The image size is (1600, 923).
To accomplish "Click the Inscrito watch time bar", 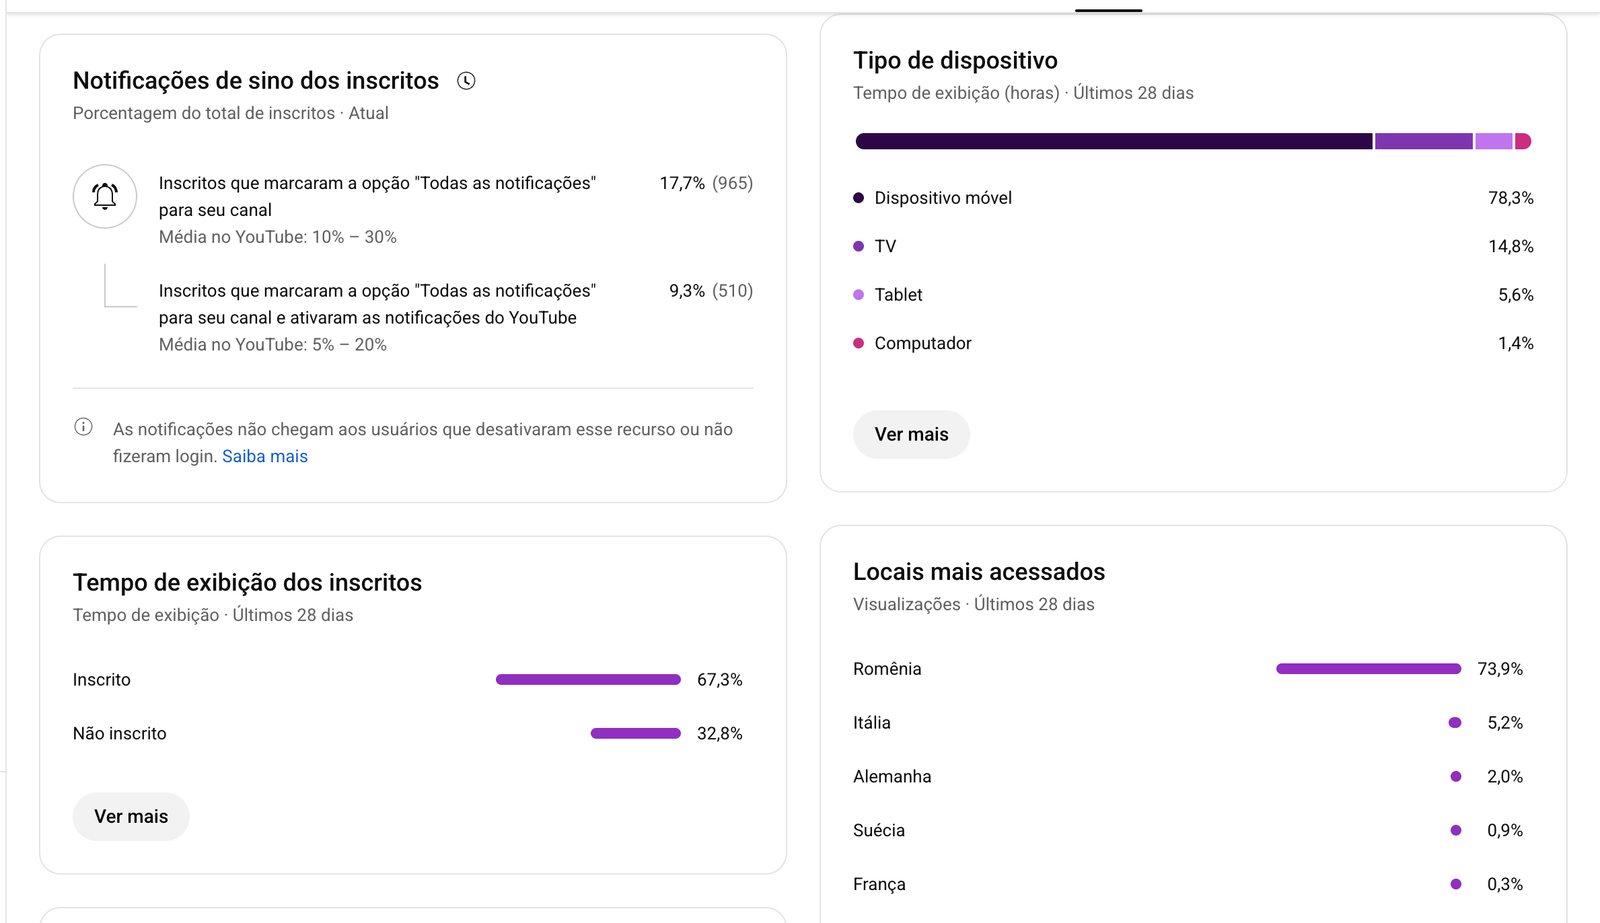I will coord(588,680).
